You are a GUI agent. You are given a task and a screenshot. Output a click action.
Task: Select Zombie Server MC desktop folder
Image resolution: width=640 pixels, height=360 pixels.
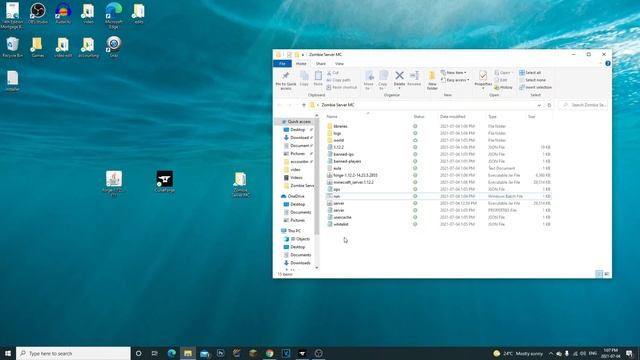240,184
